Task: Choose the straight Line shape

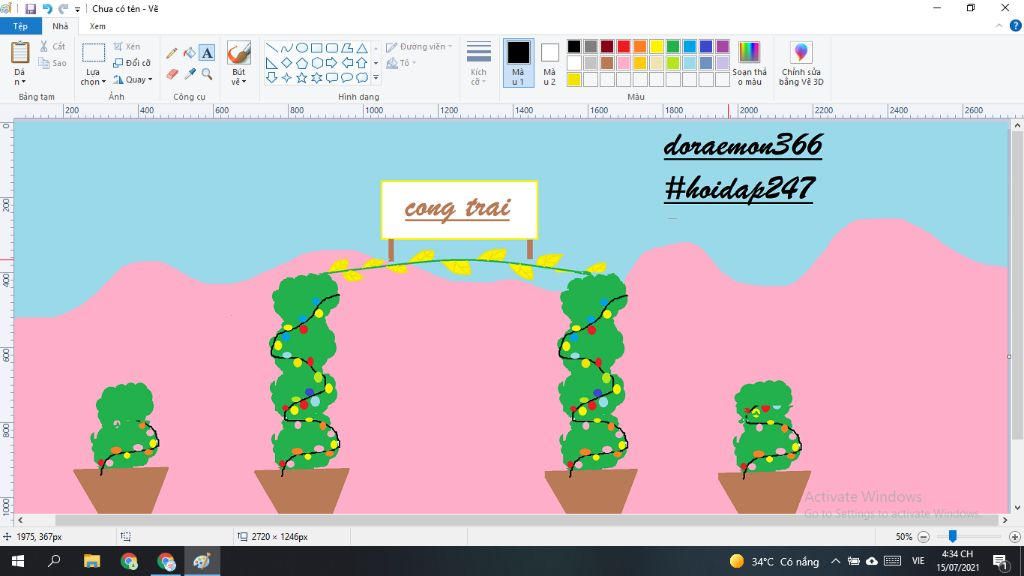Action: [272, 48]
